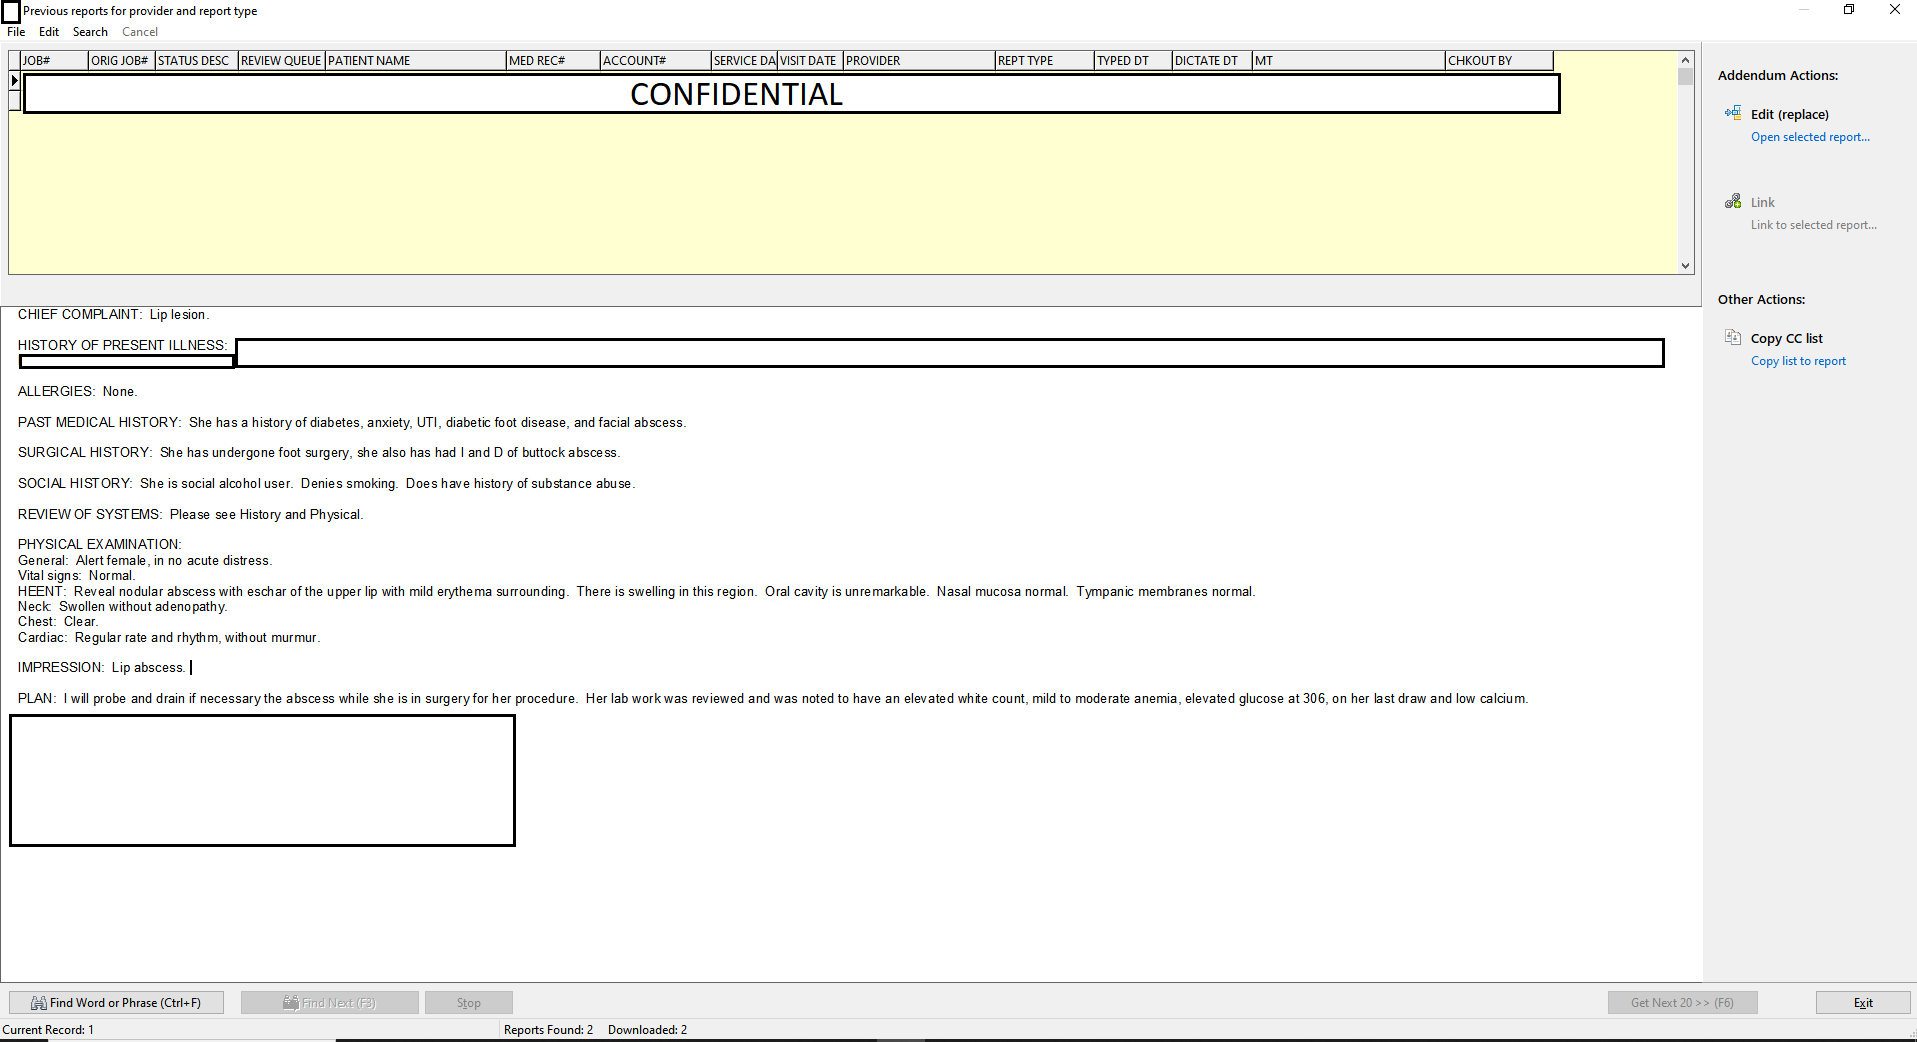Sort by ORIG JOB# column header
The image size is (1917, 1042).
pyautogui.click(x=122, y=61)
